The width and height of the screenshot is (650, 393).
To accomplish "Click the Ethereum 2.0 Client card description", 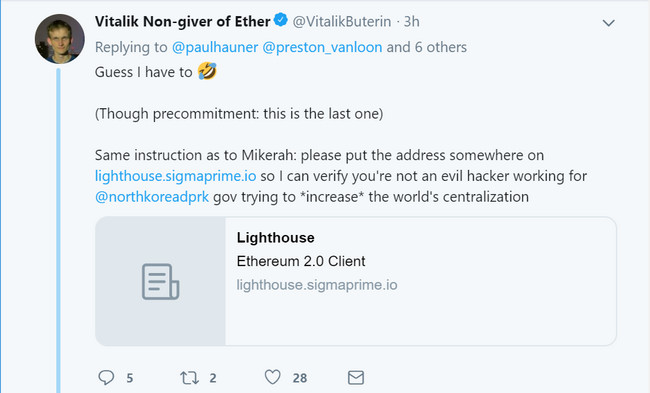I will (x=301, y=261).
